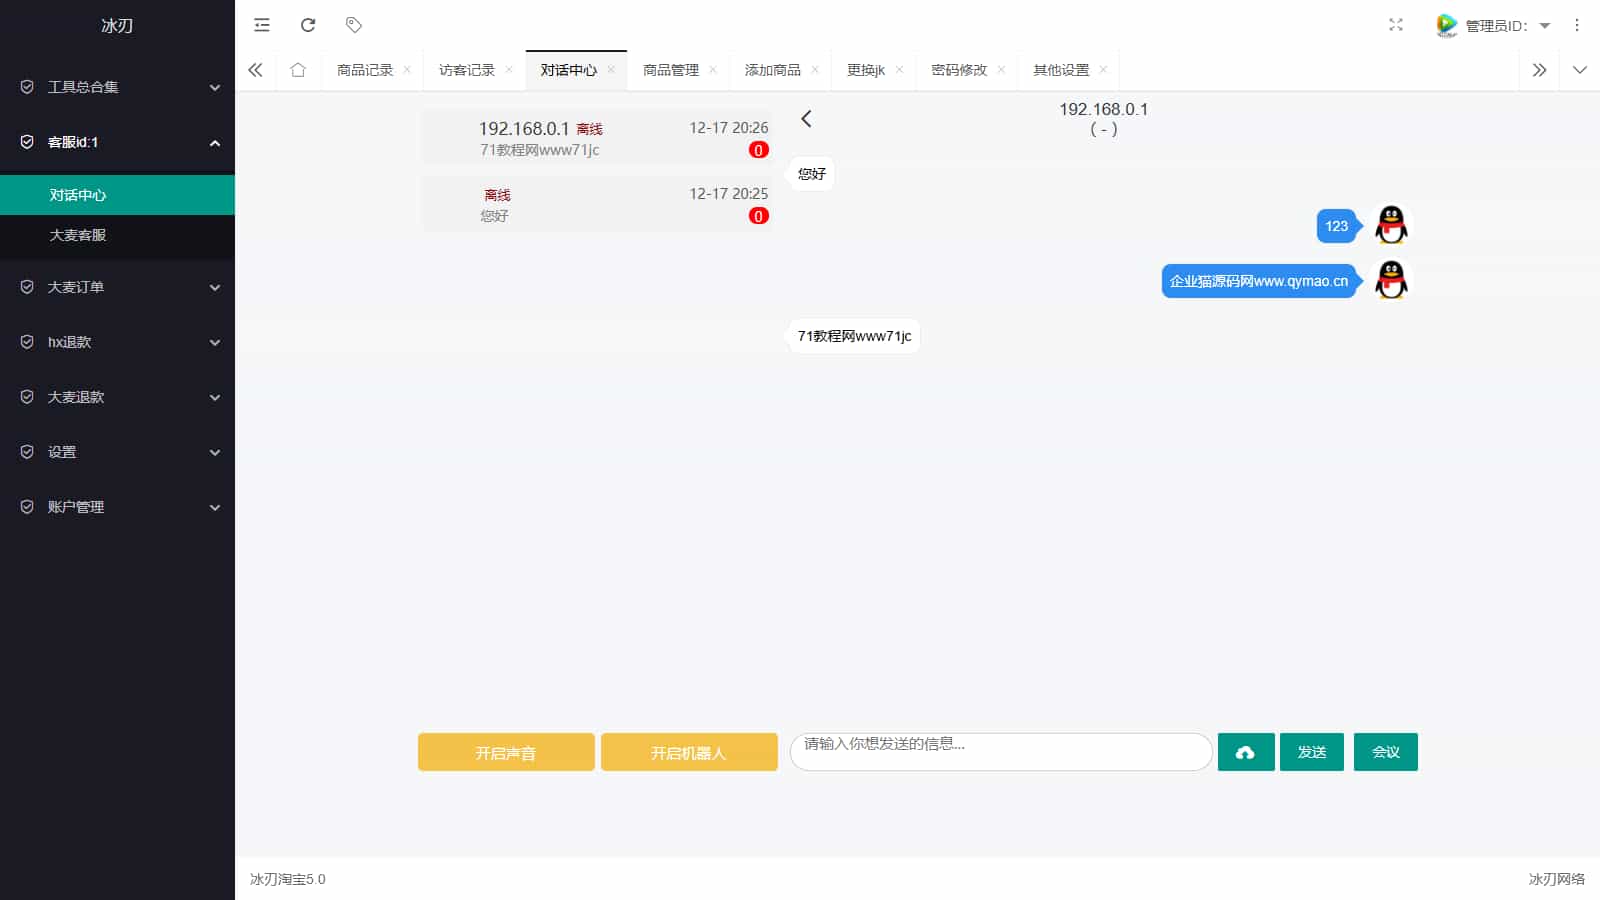Switch to the 商品管理 tab
Screen dimensions: 1600x900
[671, 70]
